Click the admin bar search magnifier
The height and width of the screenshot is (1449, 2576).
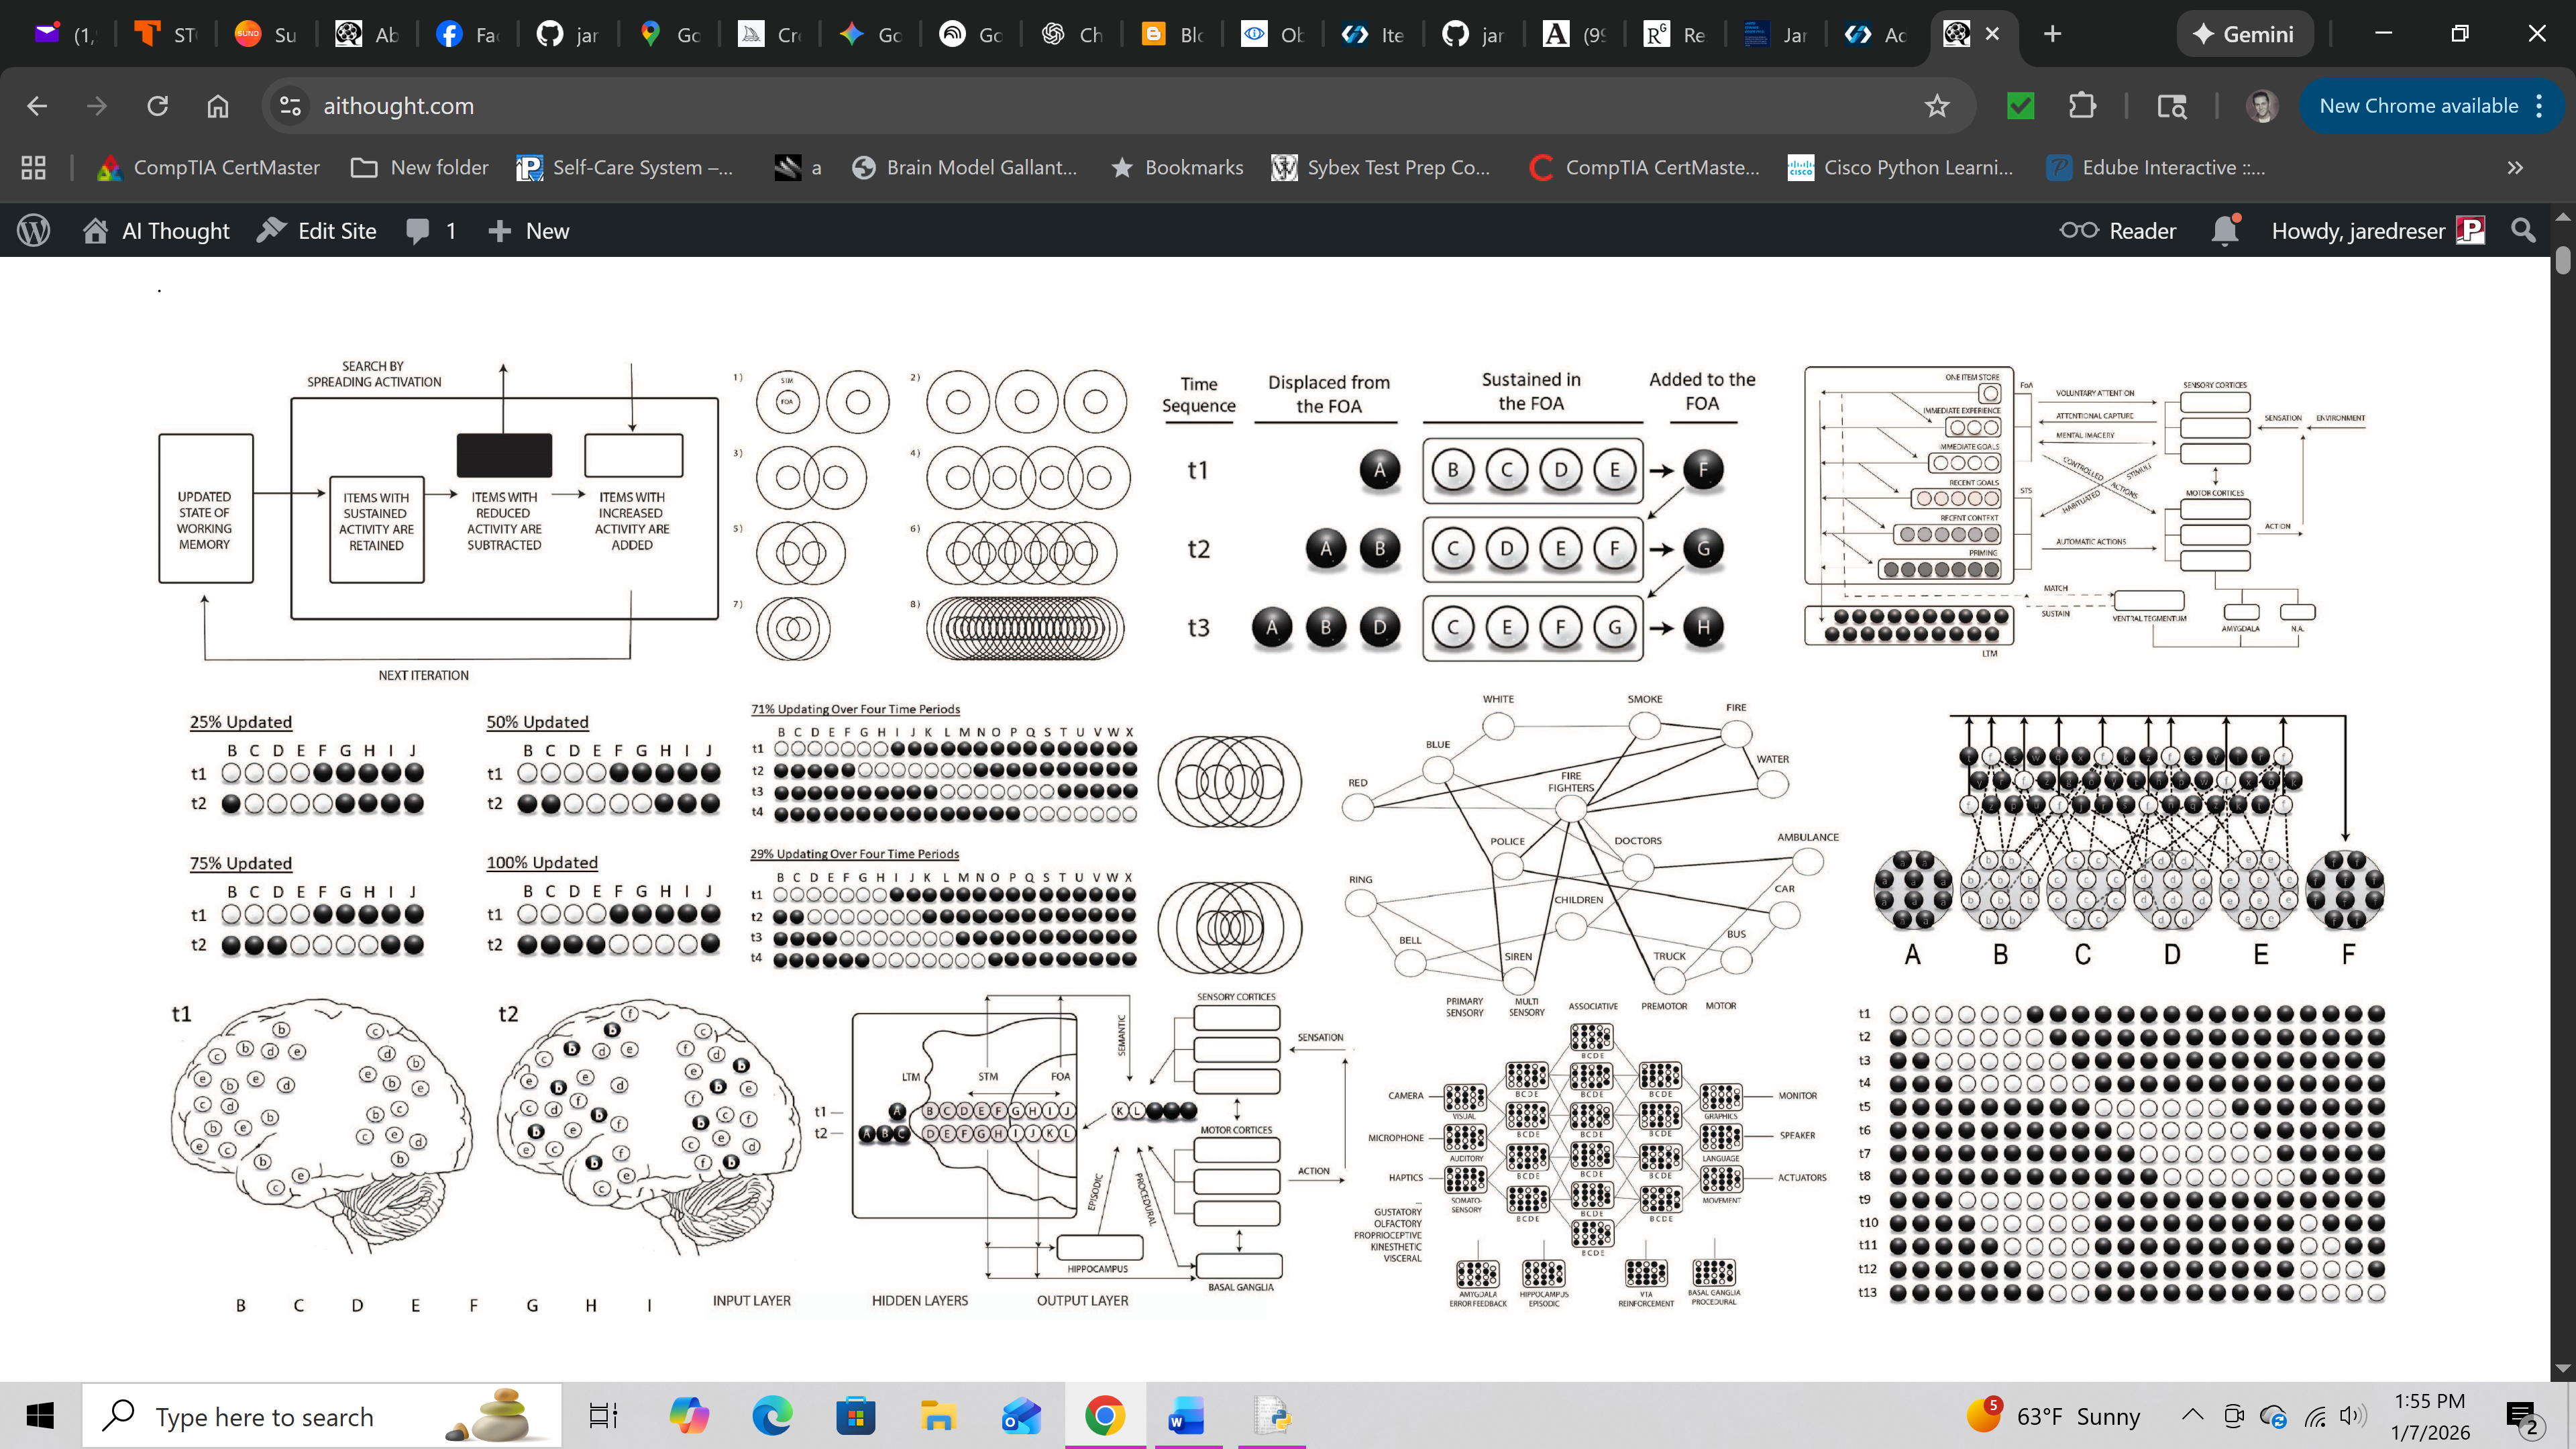[x=2524, y=231]
